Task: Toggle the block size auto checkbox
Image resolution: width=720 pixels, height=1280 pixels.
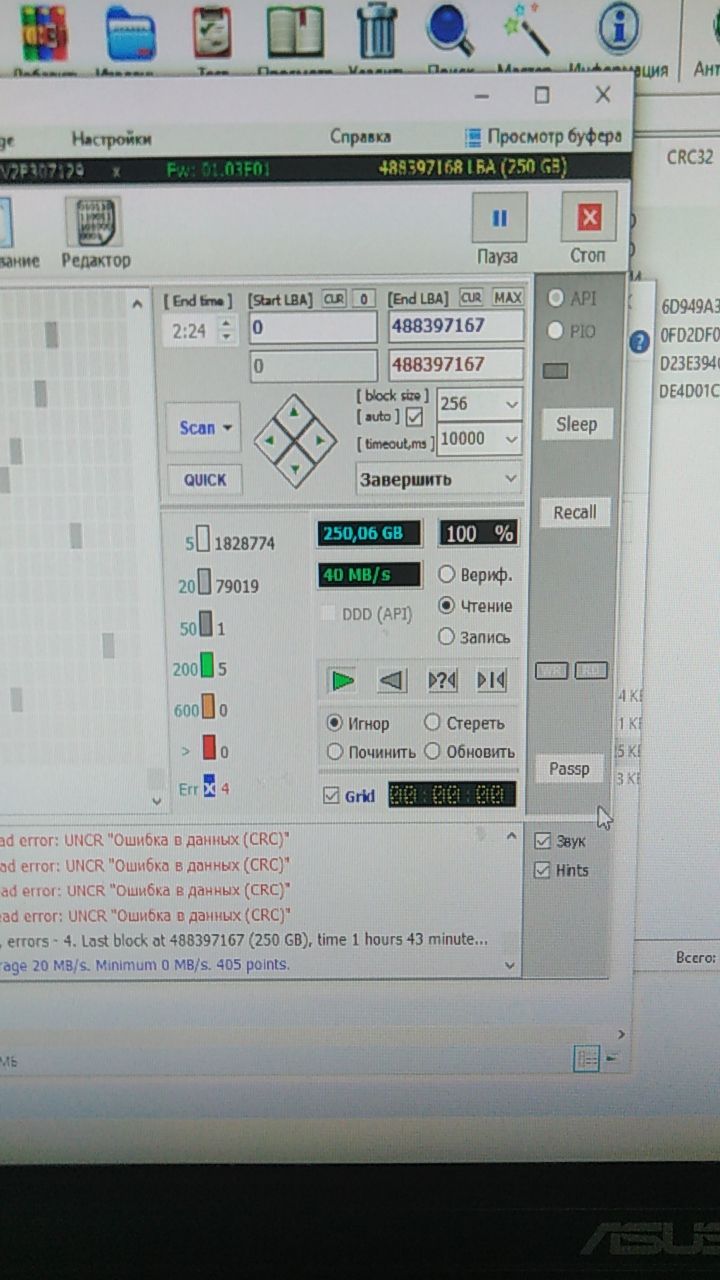Action: [x=414, y=416]
